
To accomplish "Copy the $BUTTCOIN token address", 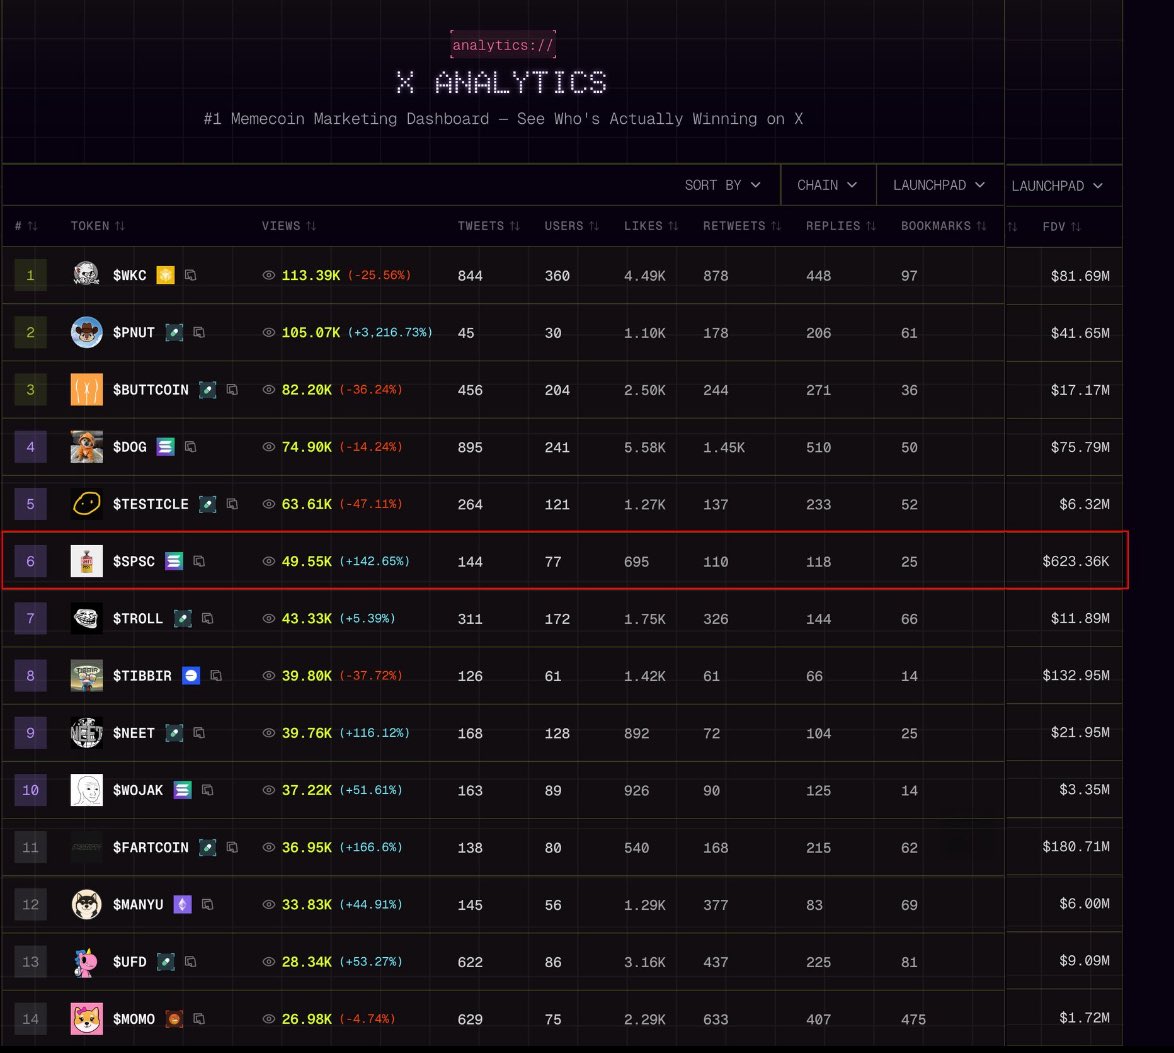I will click(232, 389).
